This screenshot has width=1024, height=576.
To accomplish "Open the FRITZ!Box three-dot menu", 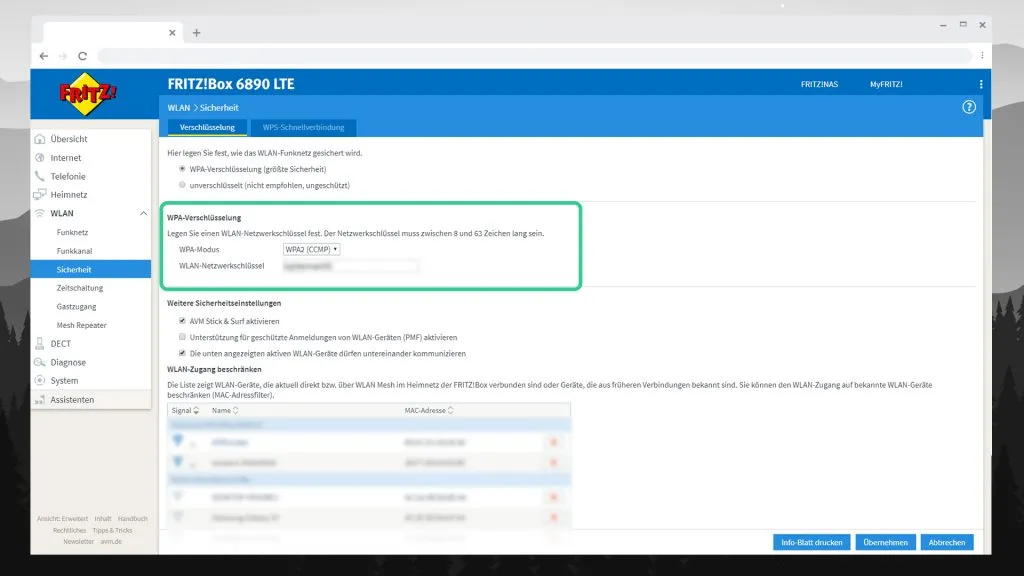I will tap(980, 84).
